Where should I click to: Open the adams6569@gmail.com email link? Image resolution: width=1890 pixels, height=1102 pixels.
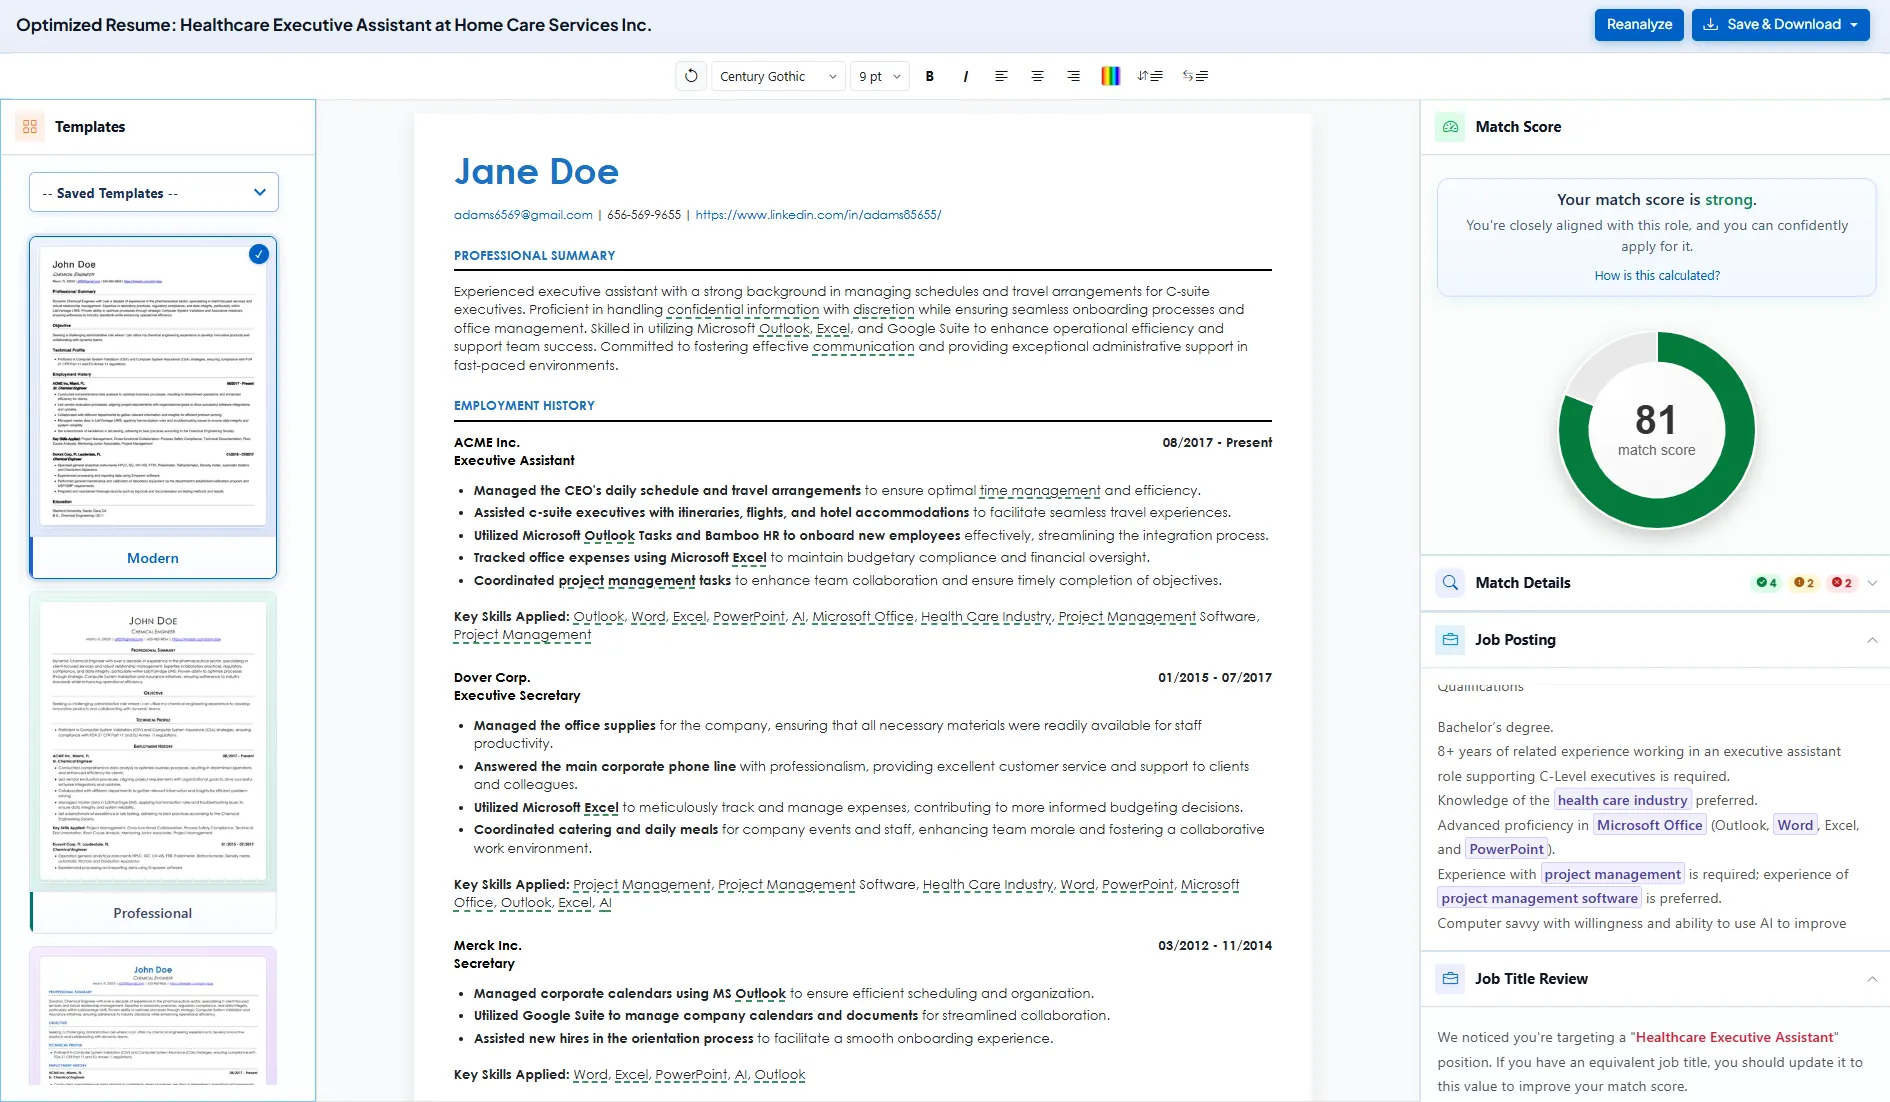click(523, 215)
